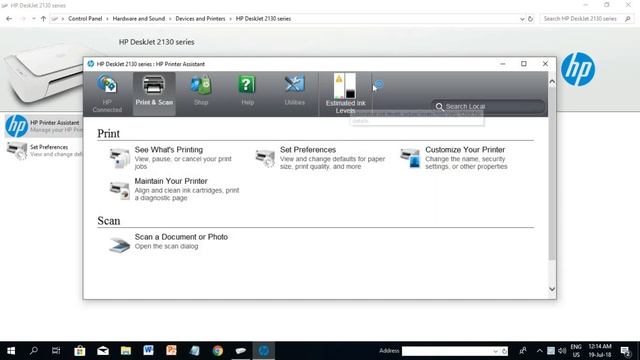
Task: Expand the address bar history dropdown
Action: pos(522,19)
